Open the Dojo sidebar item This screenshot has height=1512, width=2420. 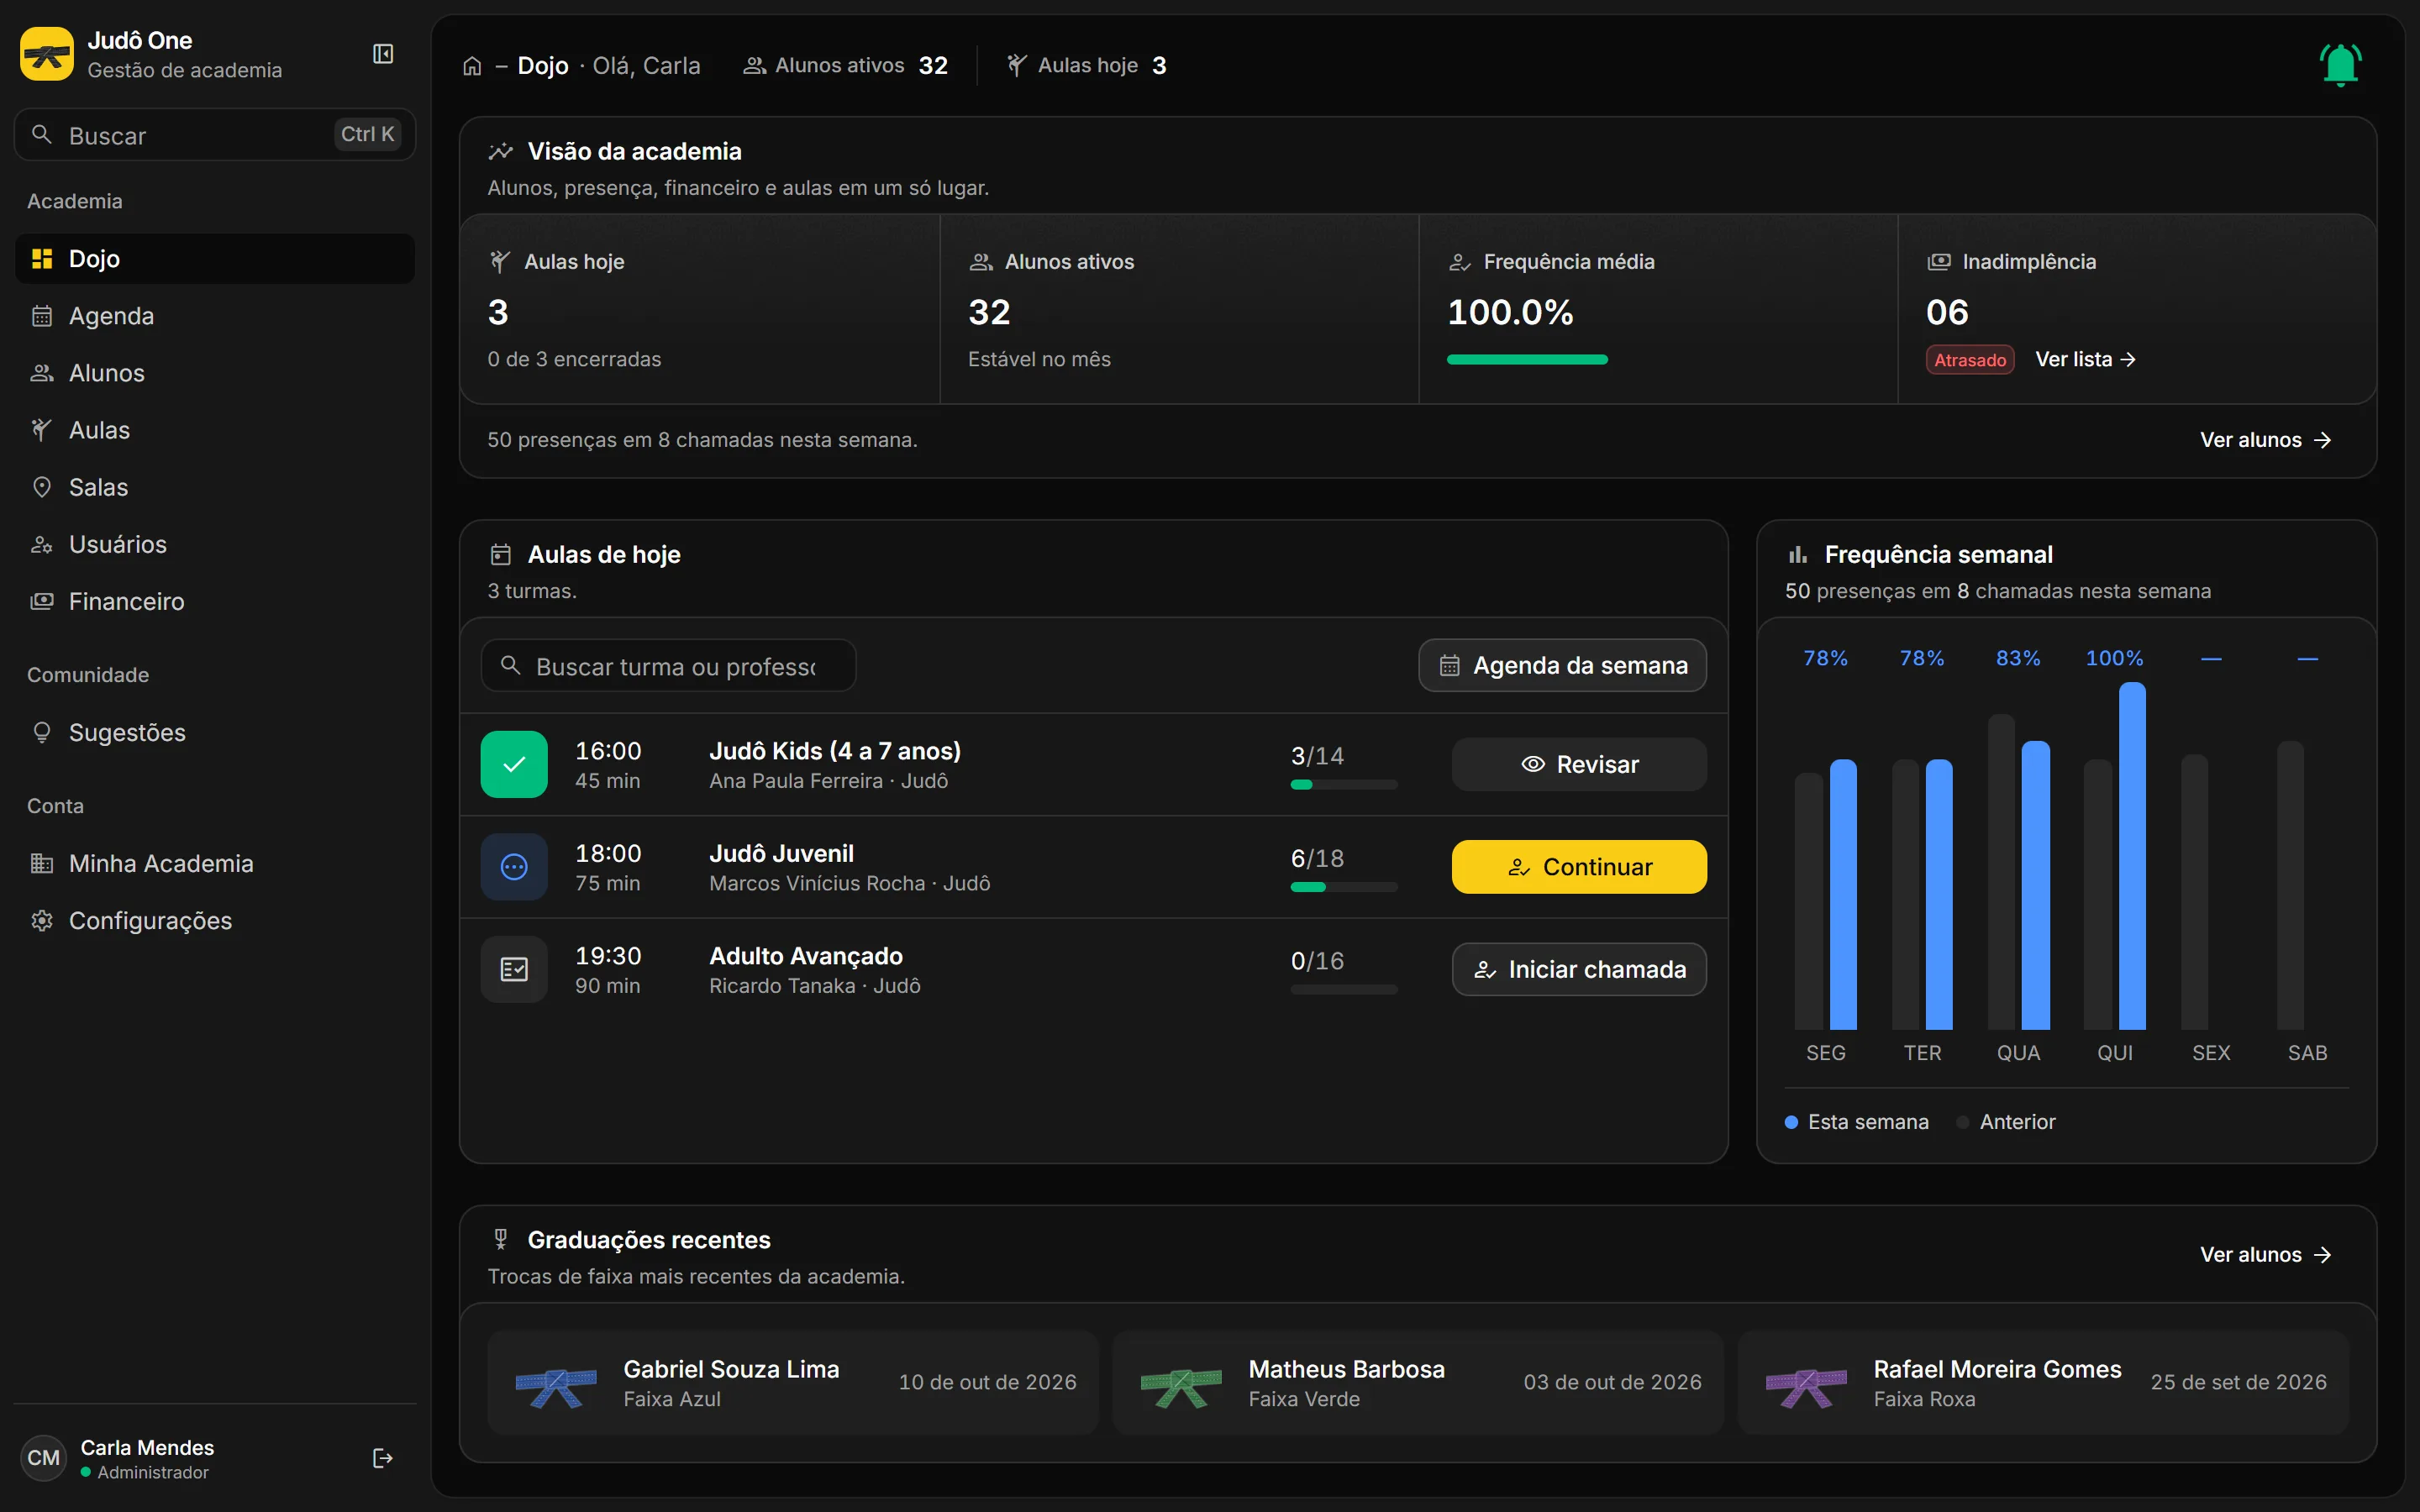pos(215,259)
